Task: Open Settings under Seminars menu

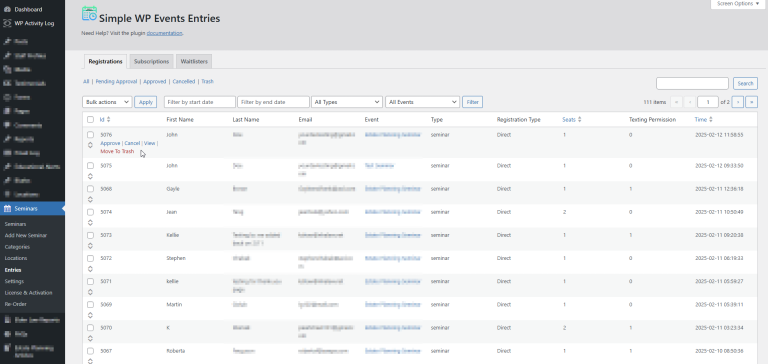Action: (x=14, y=281)
